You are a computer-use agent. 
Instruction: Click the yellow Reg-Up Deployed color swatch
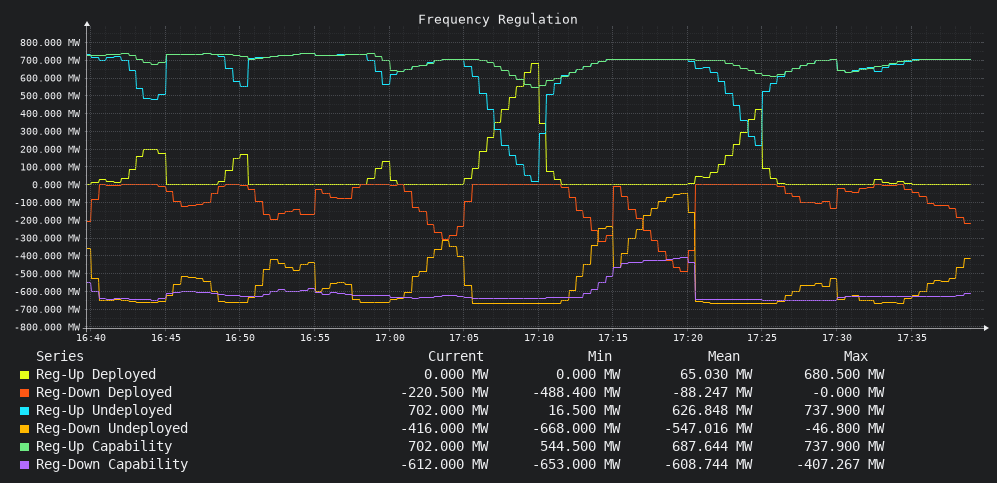(x=25, y=375)
